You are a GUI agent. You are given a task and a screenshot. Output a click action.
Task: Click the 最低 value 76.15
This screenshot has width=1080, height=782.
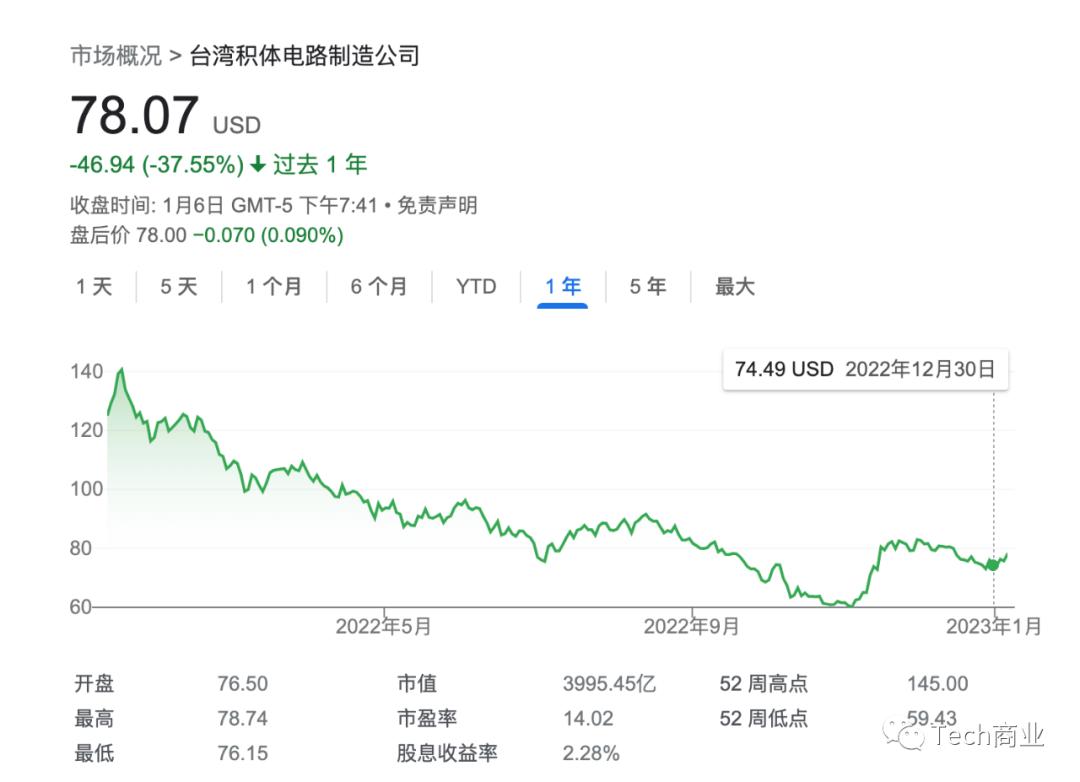(x=242, y=753)
